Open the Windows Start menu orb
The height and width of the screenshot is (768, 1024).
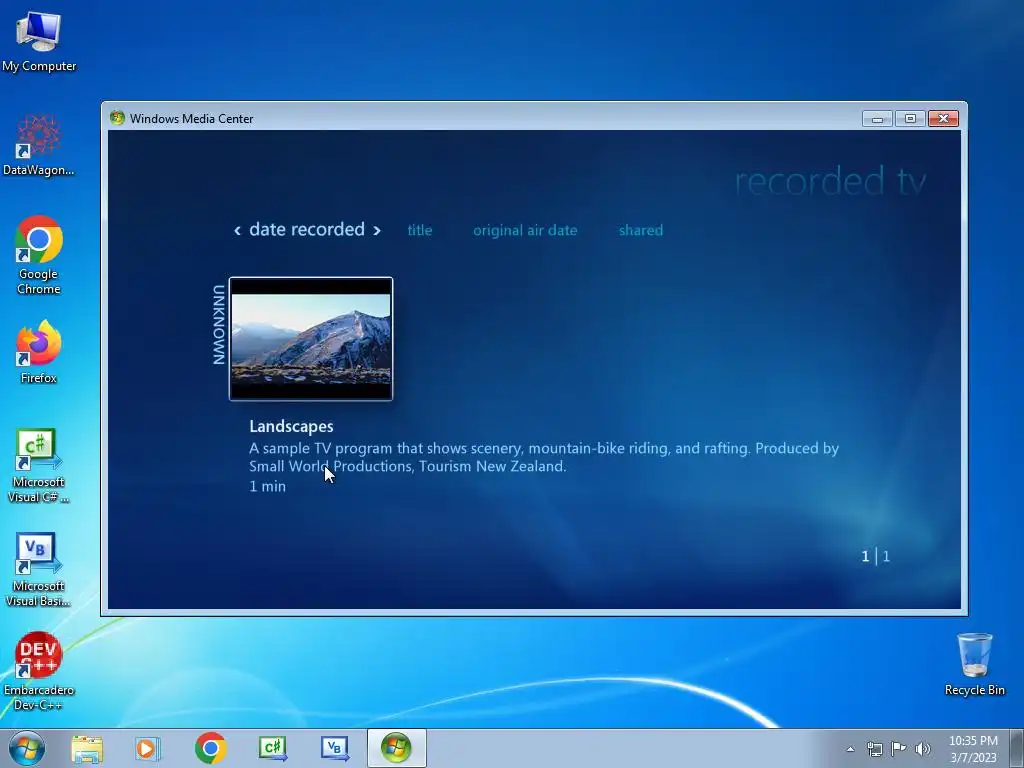pos(27,748)
